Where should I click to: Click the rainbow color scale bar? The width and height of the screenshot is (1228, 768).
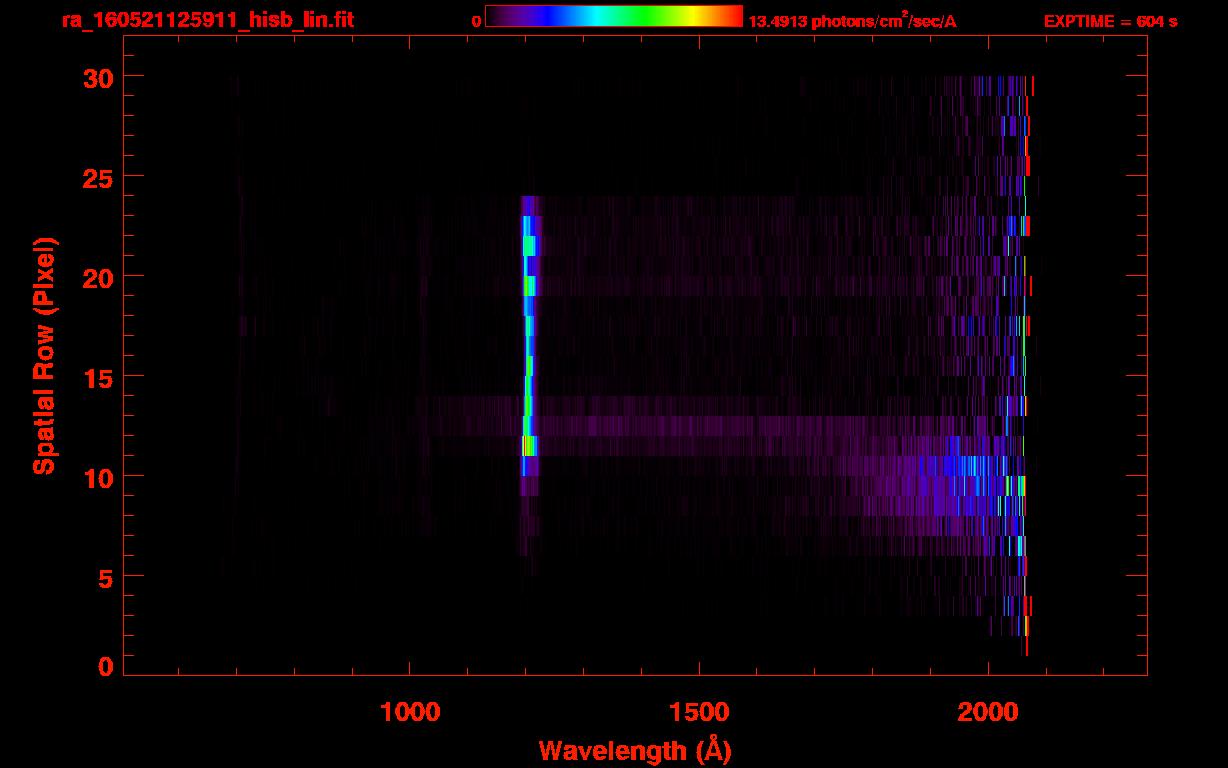(x=614, y=16)
